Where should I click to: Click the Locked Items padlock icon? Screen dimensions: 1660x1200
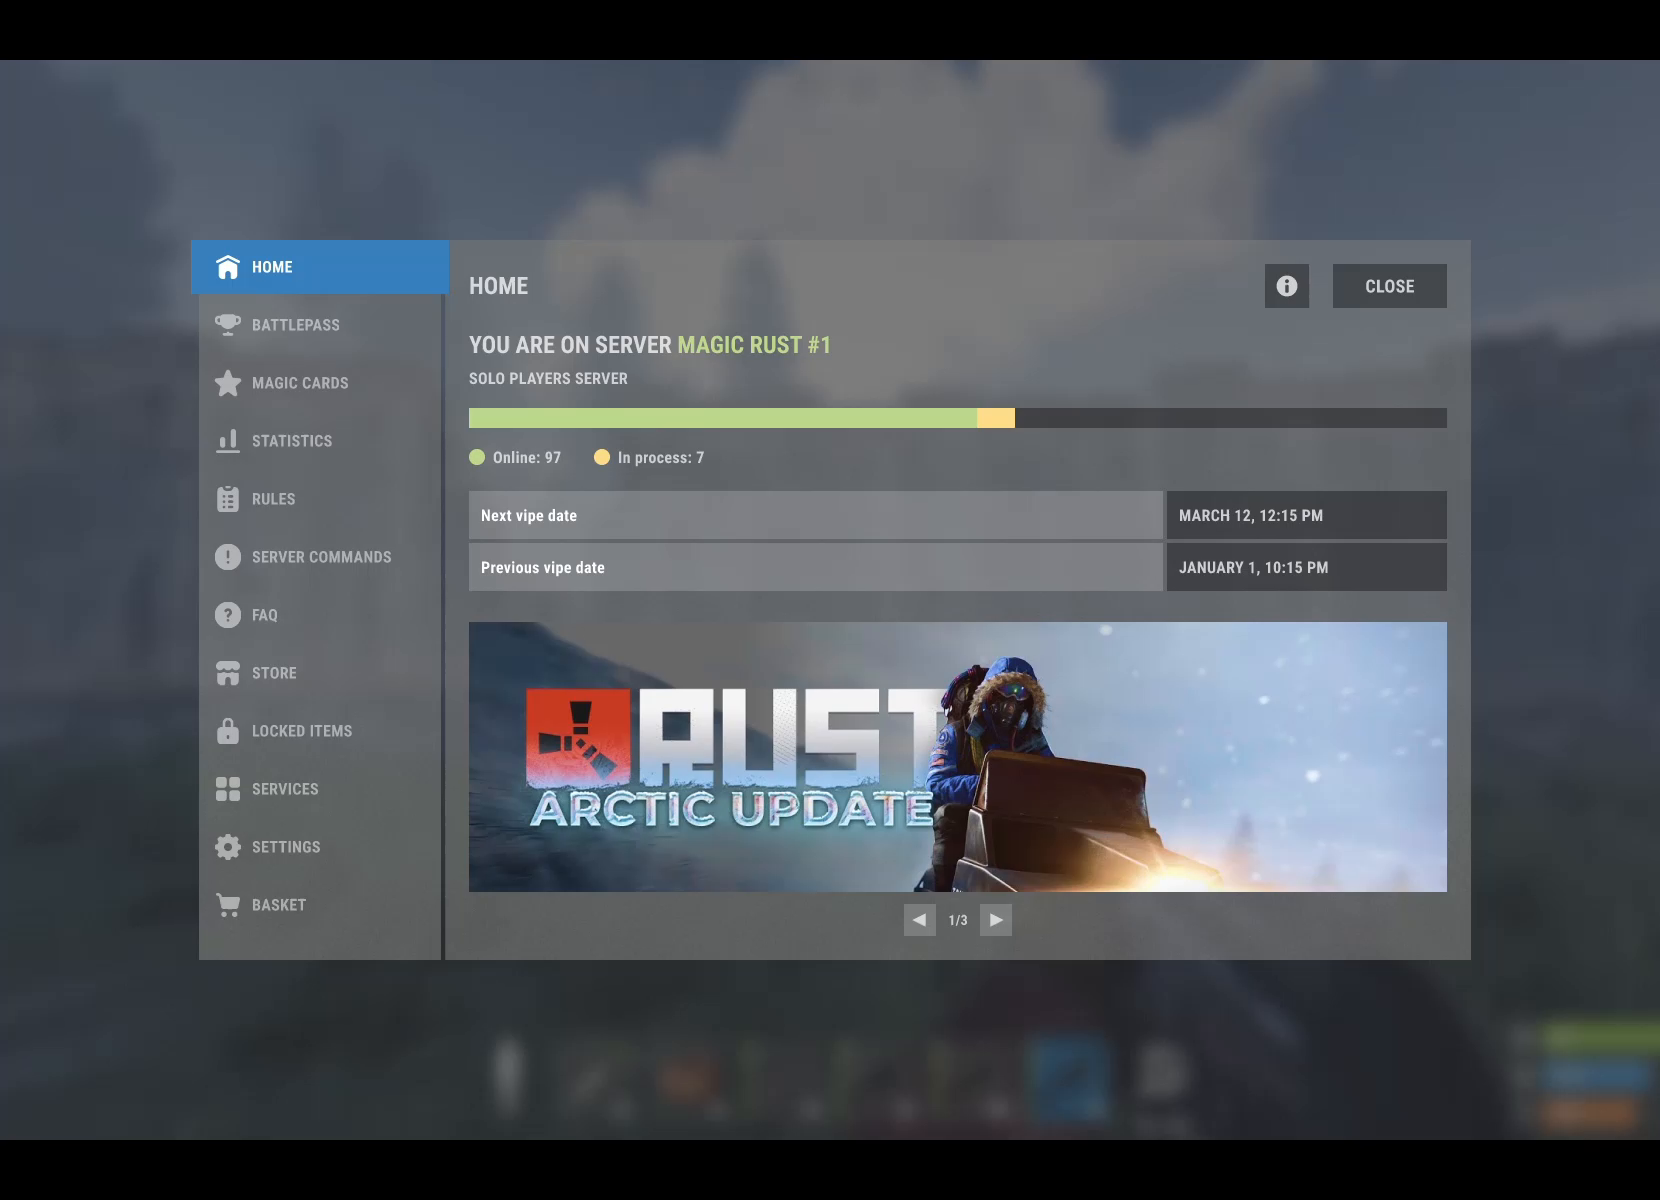click(228, 731)
